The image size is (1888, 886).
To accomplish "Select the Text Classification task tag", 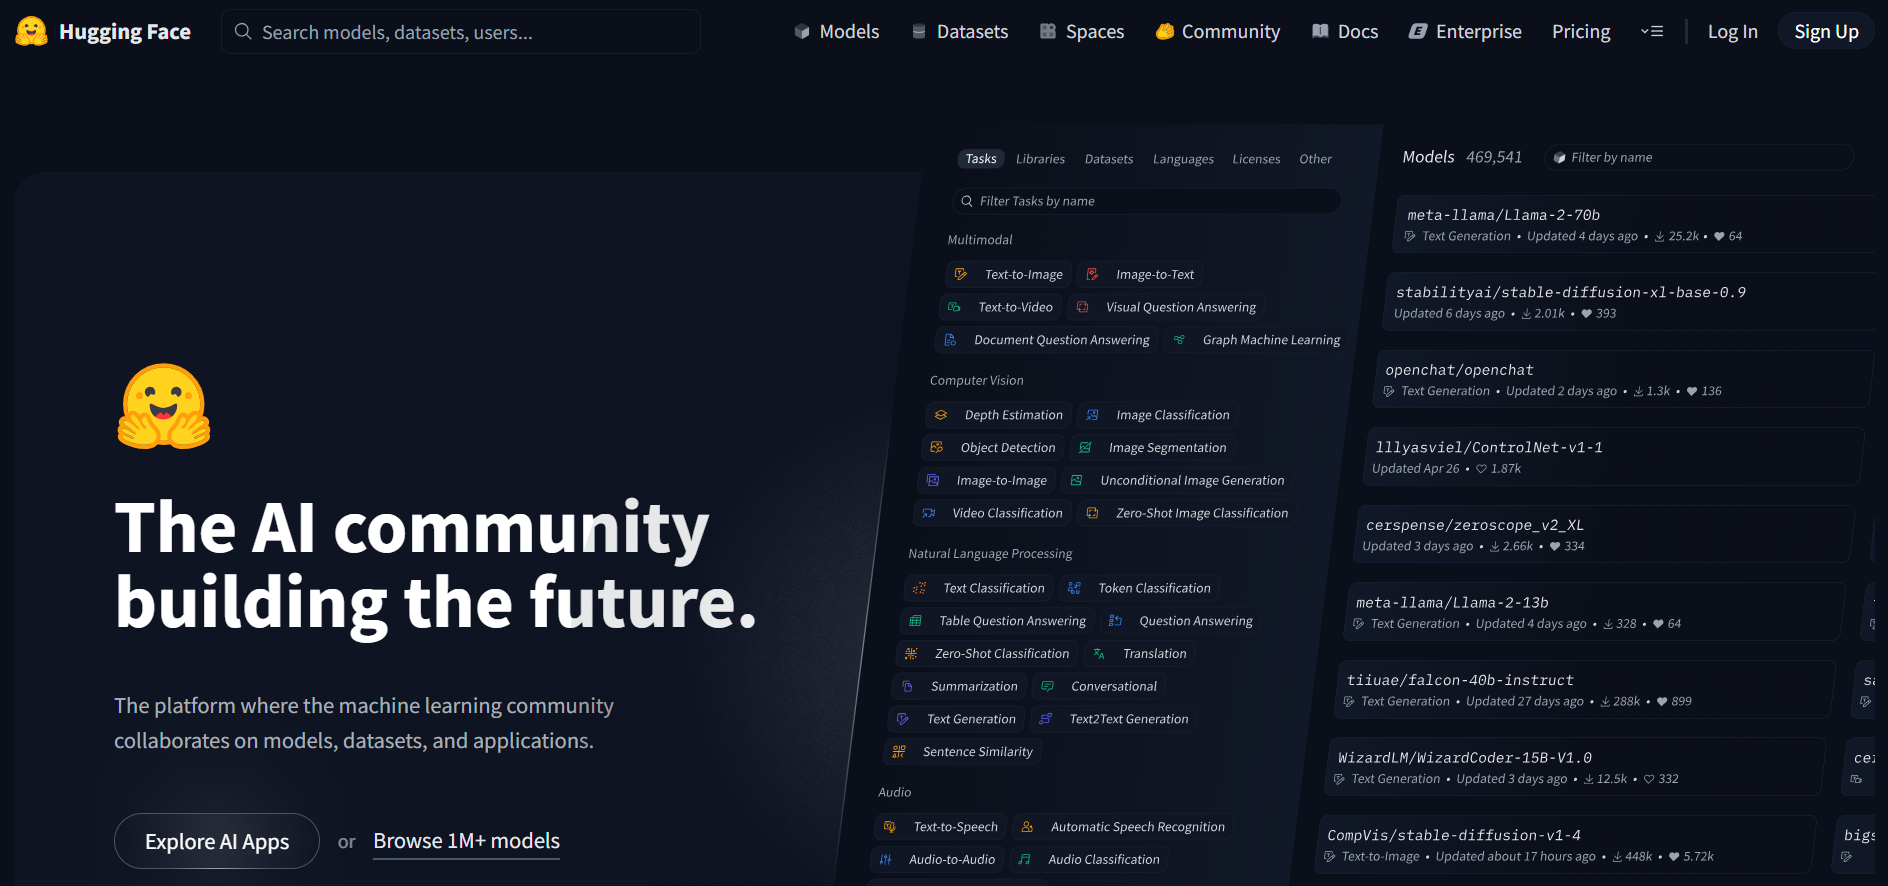I will tap(978, 588).
